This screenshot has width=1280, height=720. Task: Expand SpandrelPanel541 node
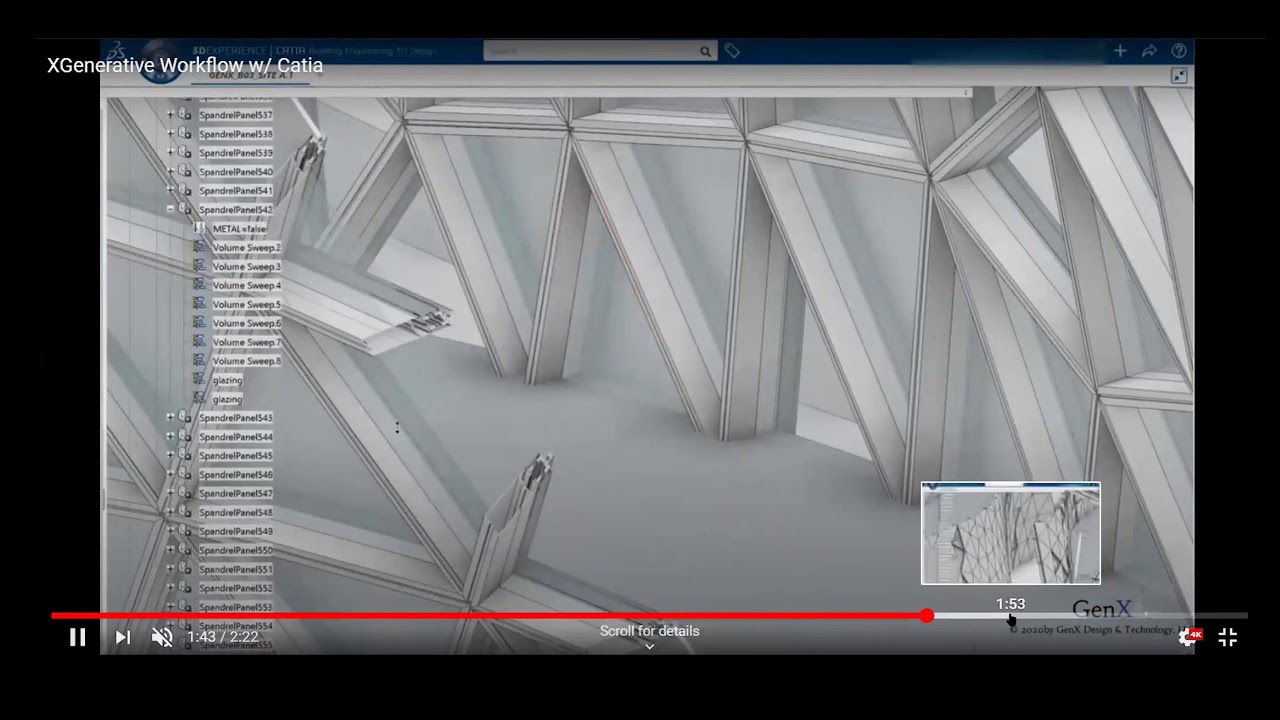[x=170, y=190]
